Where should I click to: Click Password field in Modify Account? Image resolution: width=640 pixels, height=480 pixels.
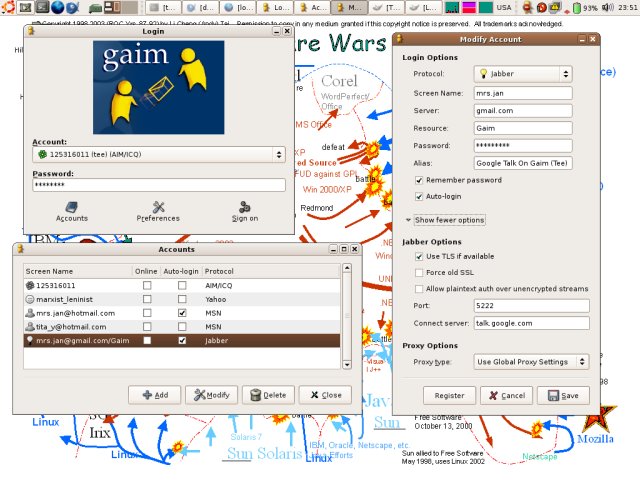click(523, 146)
